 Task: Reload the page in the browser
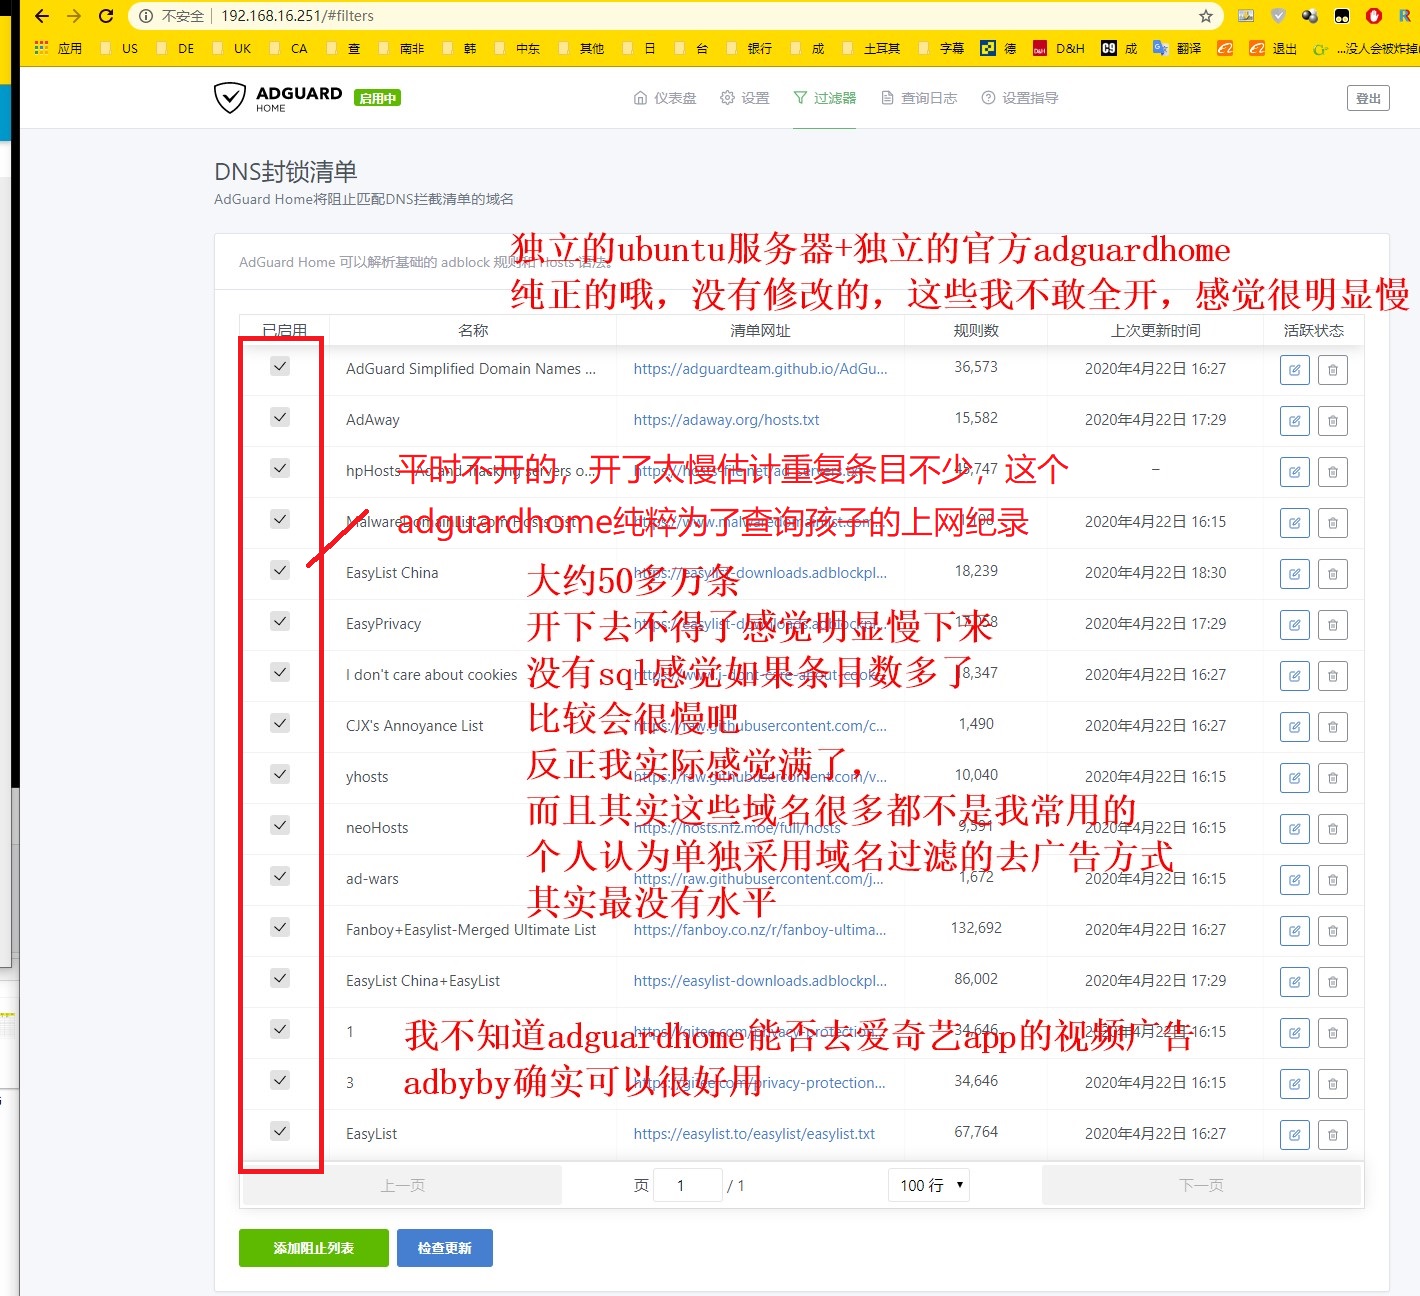(x=106, y=16)
